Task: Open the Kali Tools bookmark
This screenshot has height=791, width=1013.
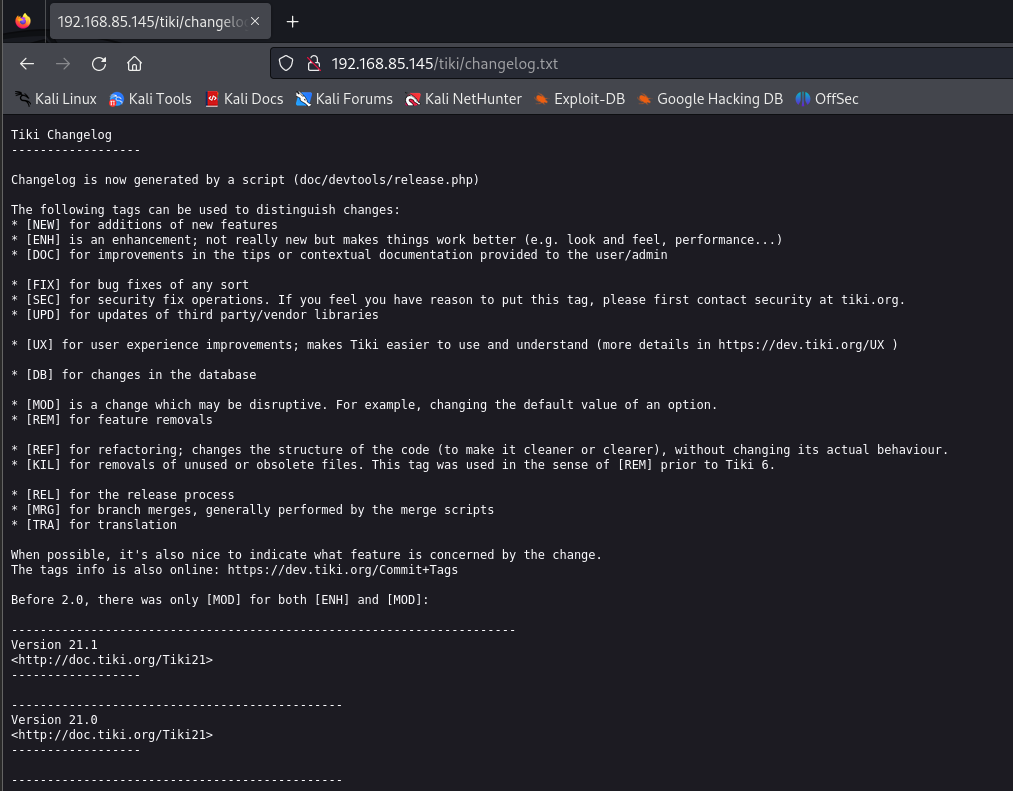Action: [x=150, y=99]
